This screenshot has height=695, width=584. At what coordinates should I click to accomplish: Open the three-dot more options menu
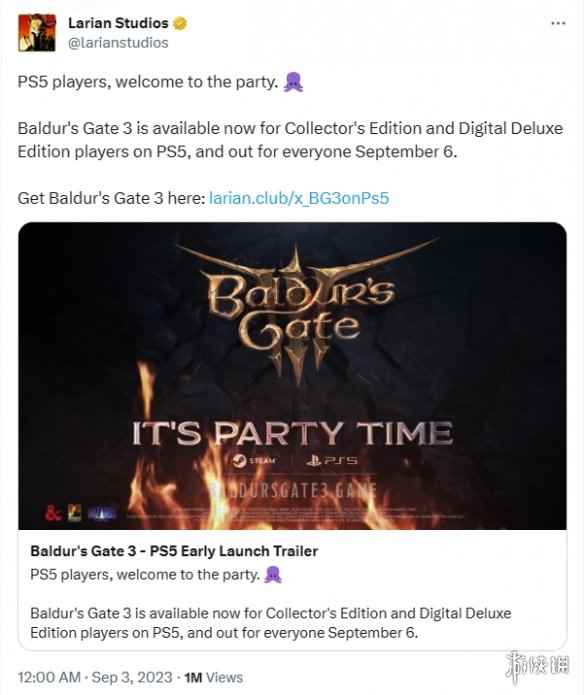(558, 23)
